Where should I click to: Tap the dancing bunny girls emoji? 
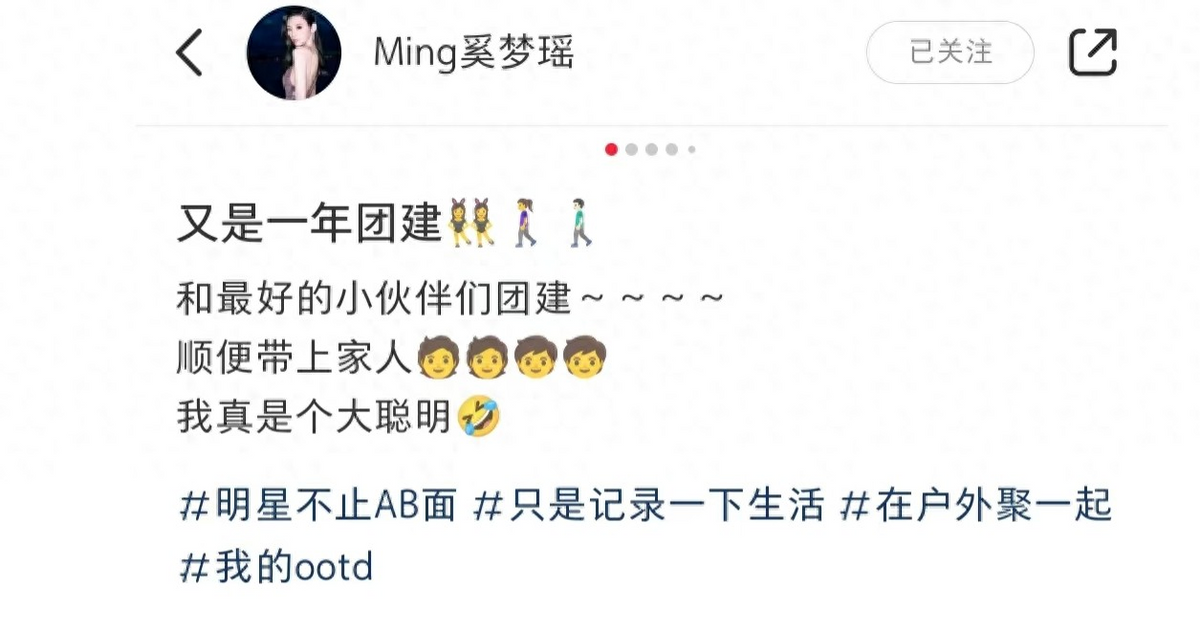(x=471, y=222)
